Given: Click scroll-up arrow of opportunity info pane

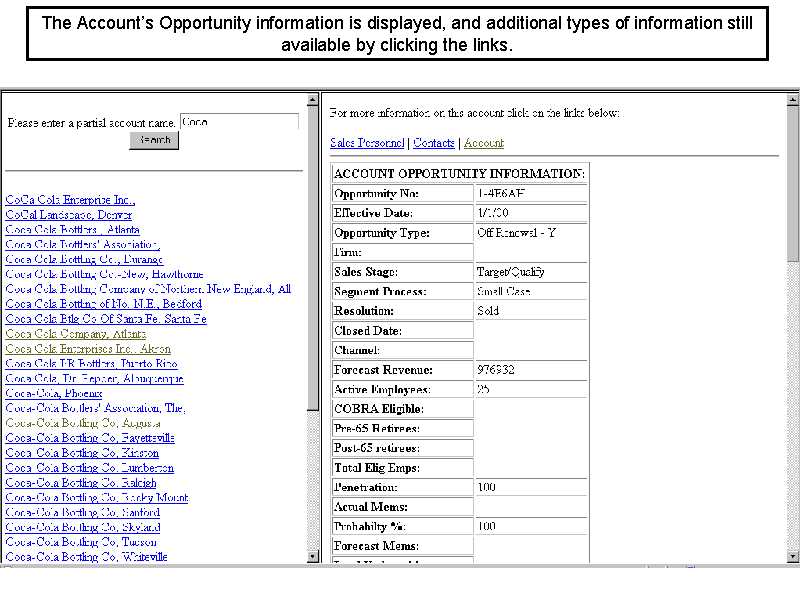Looking at the screenshot, I should [x=793, y=98].
